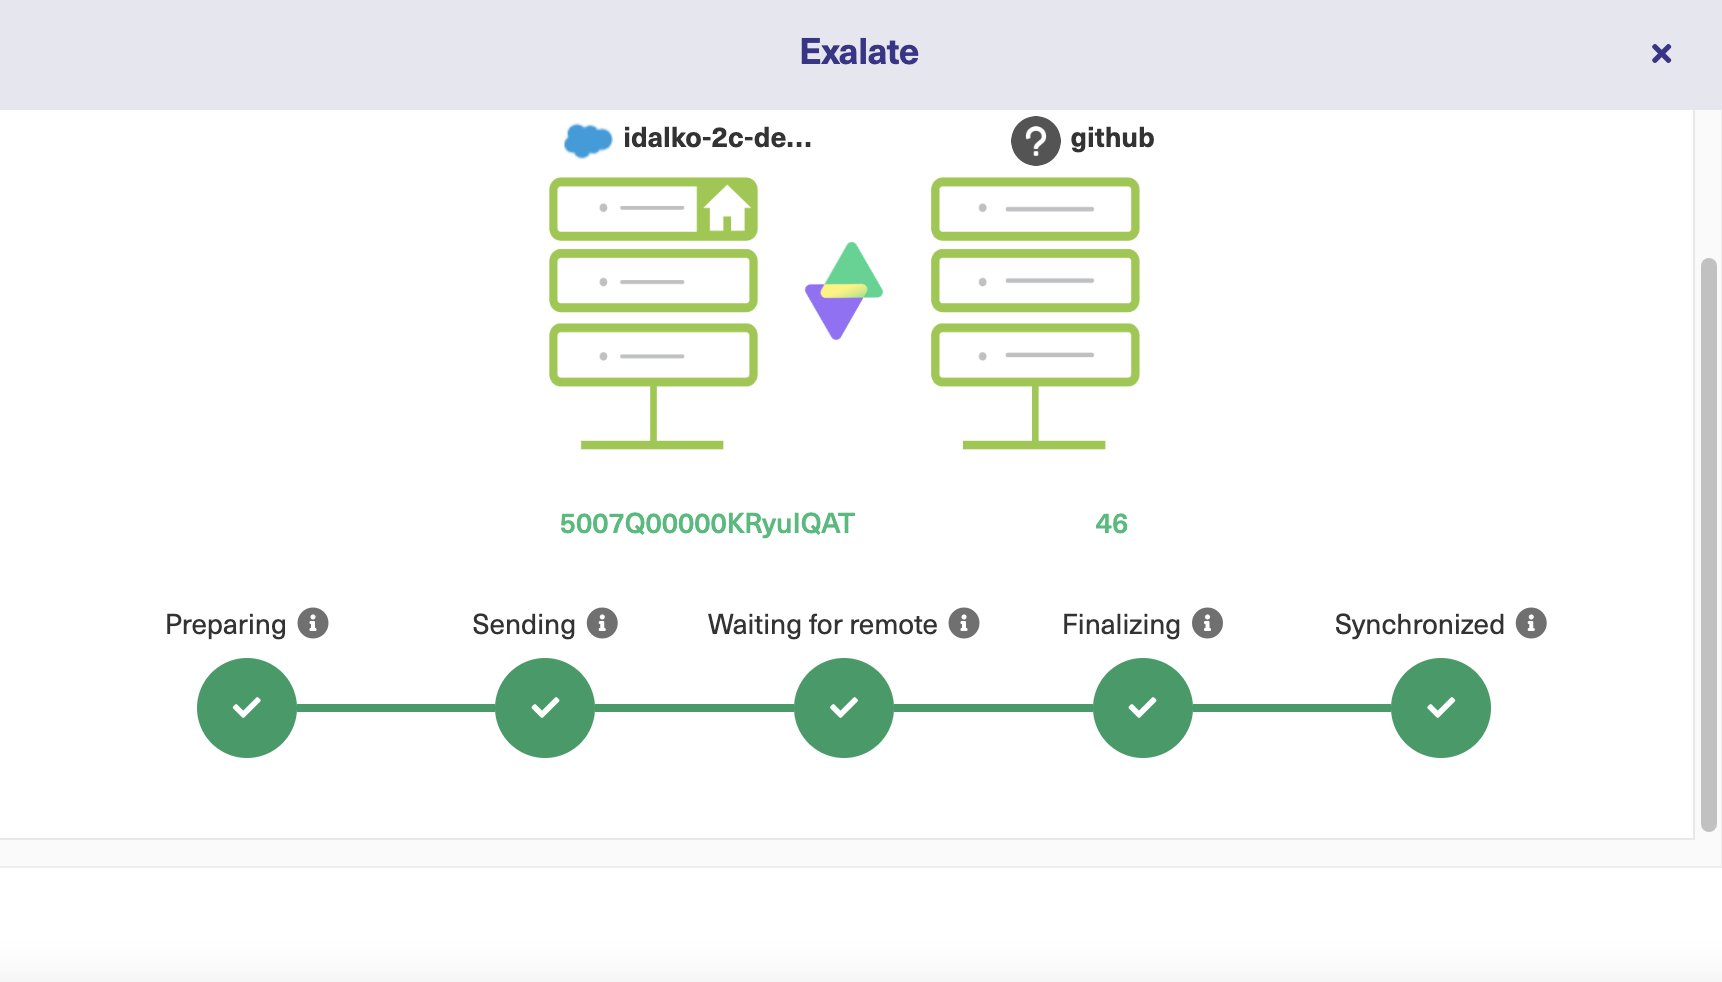This screenshot has height=982, width=1722.
Task: Click the home icon on local server
Action: 727,208
